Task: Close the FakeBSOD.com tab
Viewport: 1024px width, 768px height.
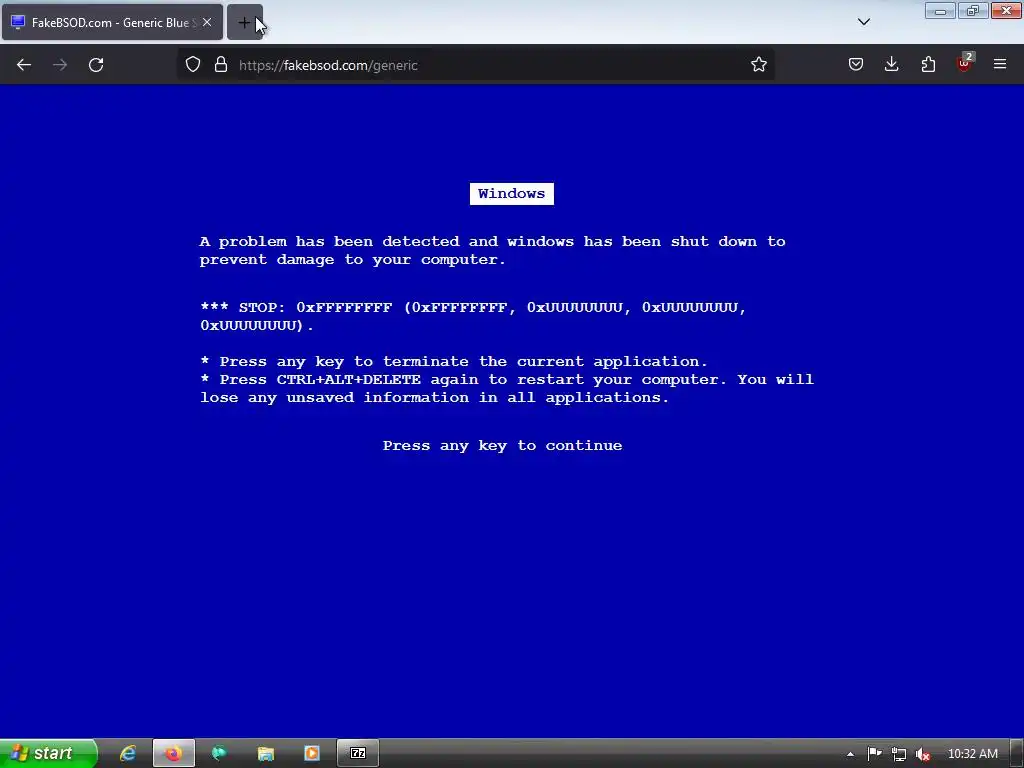Action: [x=207, y=22]
